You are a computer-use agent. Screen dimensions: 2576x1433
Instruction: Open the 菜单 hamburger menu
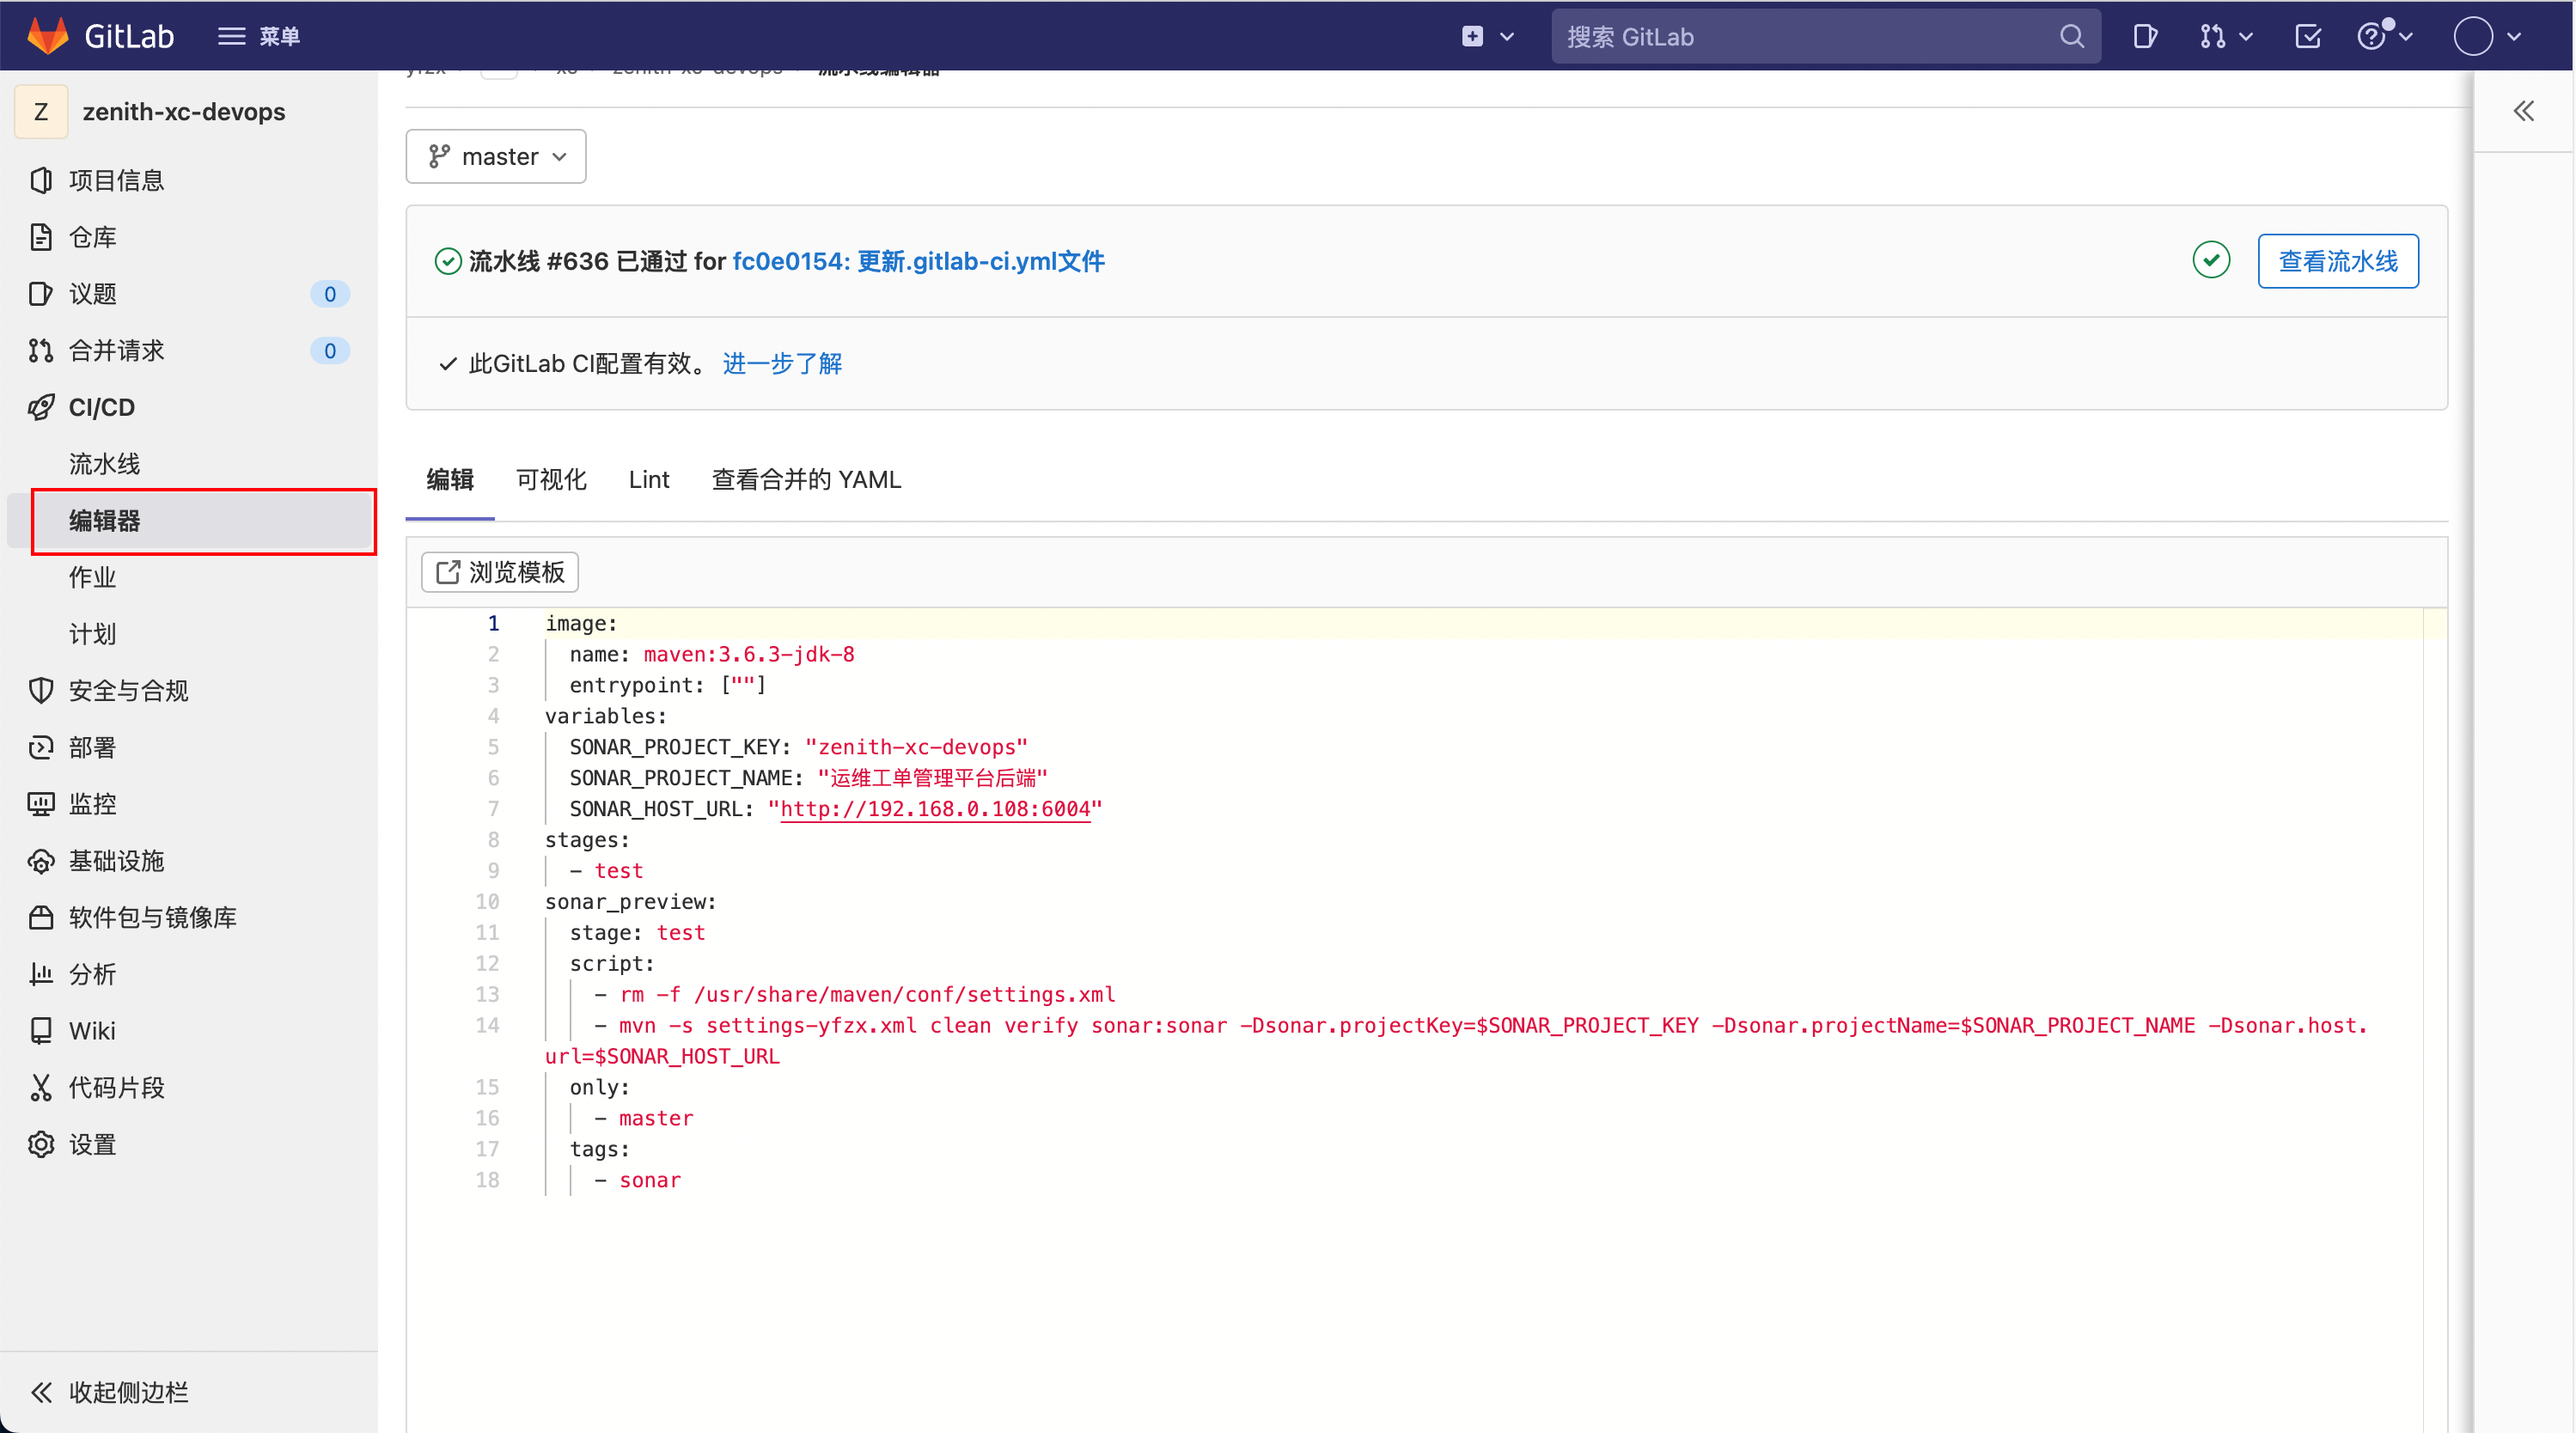(x=259, y=36)
